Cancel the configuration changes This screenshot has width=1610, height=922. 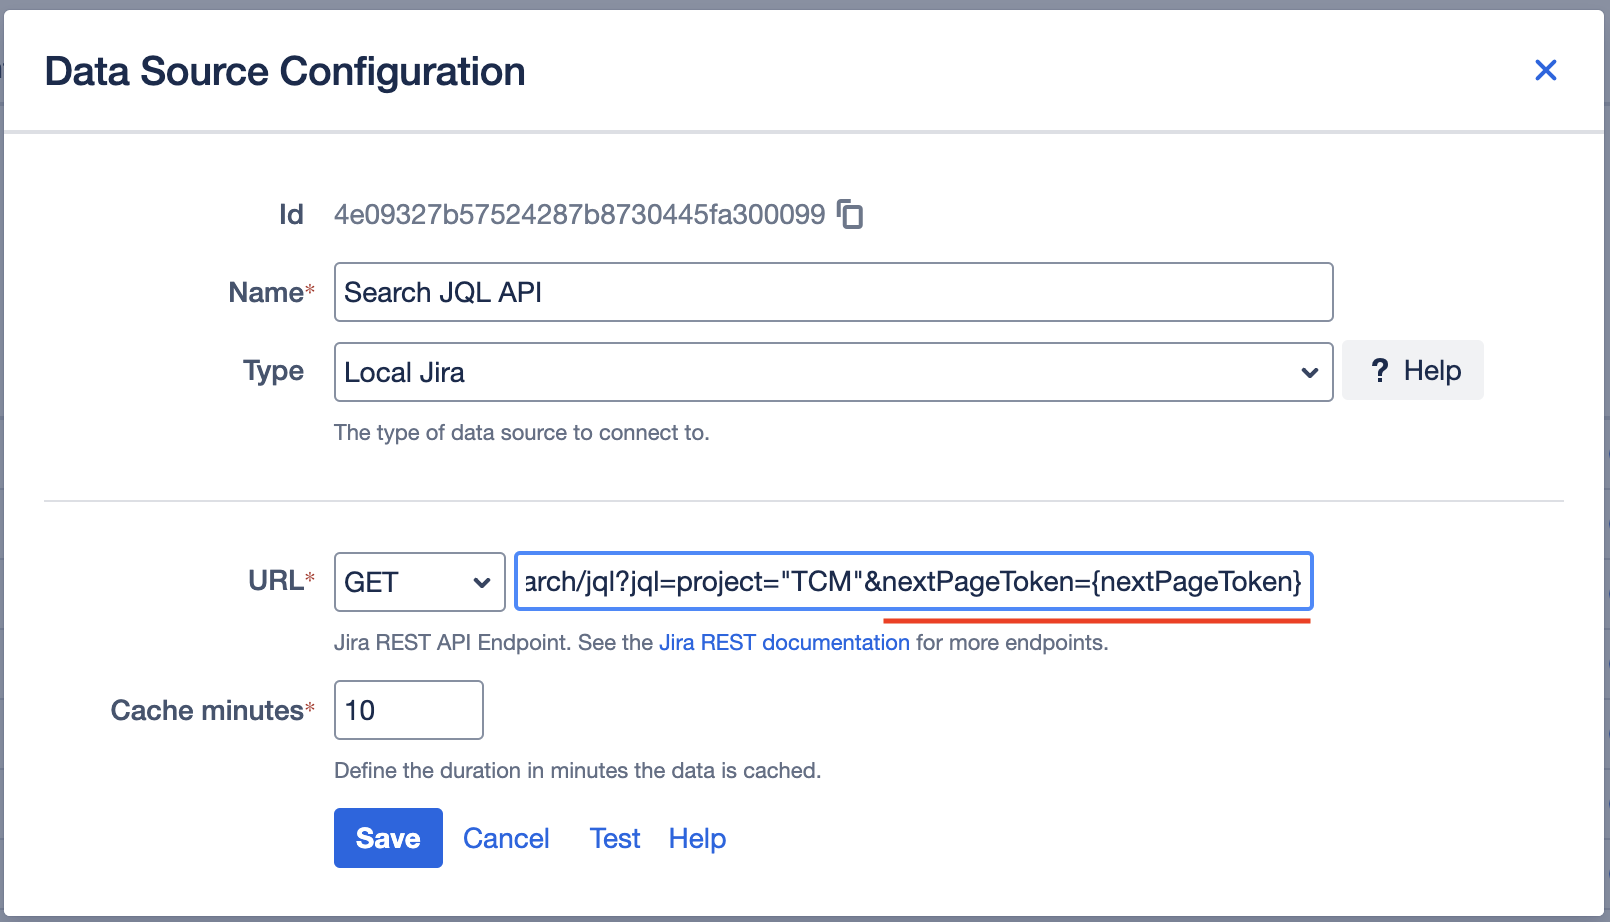coord(506,838)
